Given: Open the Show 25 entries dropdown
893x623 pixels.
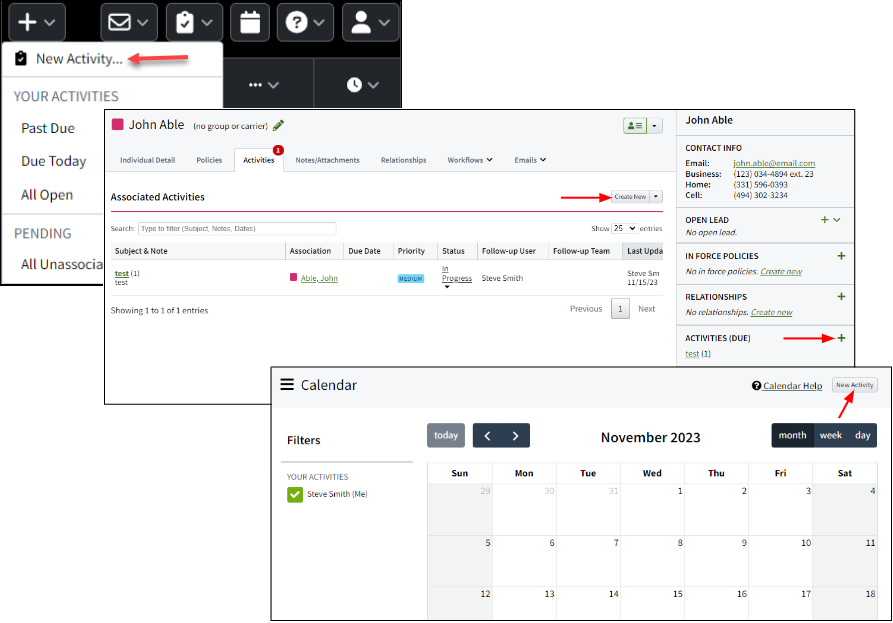Looking at the screenshot, I should [624, 228].
